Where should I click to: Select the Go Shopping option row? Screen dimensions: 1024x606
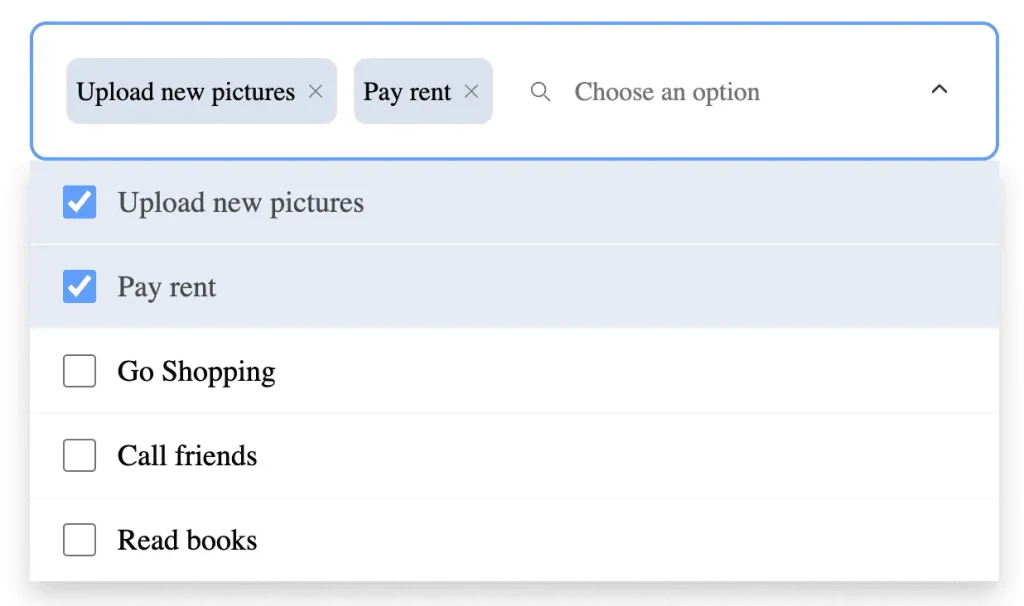tap(400, 371)
